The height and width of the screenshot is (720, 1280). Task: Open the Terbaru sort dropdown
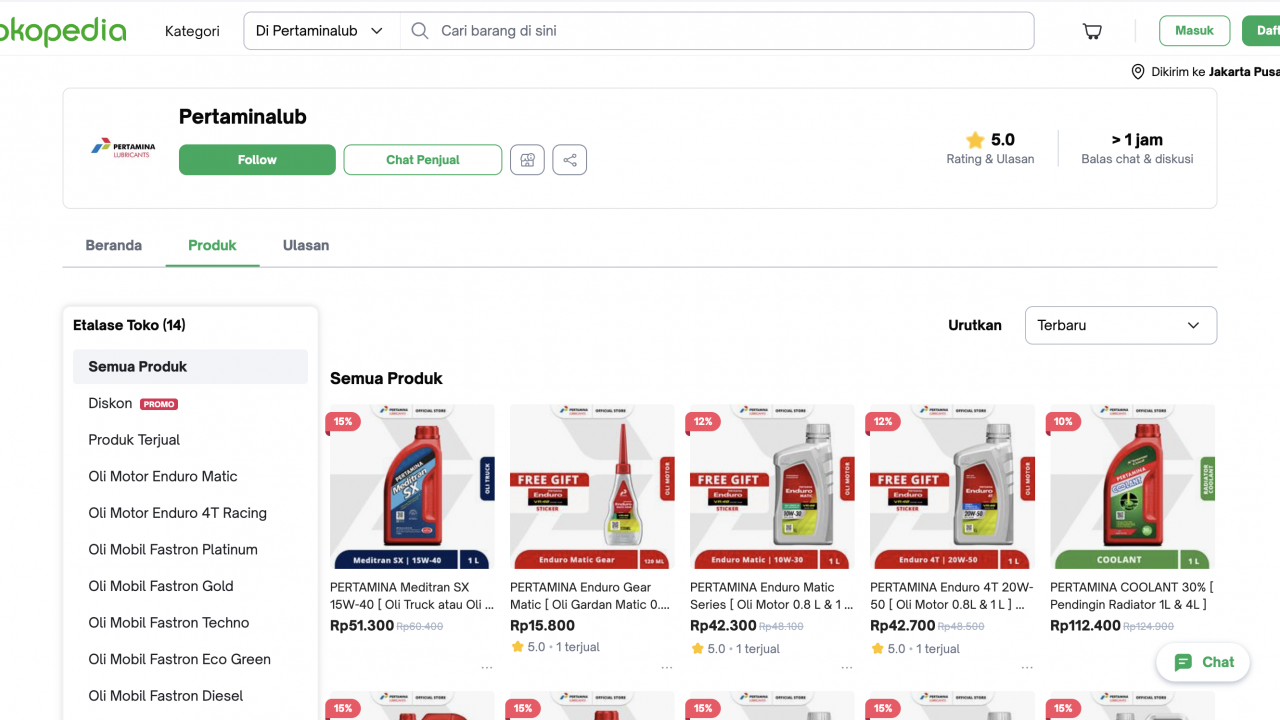click(x=1120, y=325)
